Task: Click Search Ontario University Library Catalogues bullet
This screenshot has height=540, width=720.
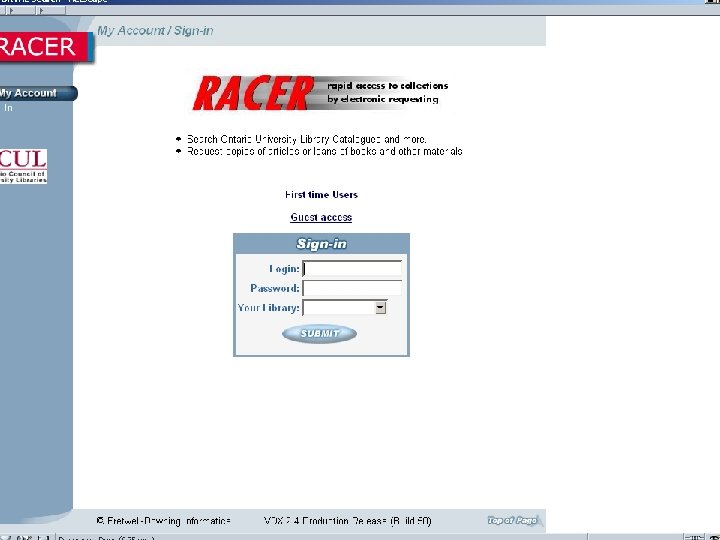Action: [307, 139]
